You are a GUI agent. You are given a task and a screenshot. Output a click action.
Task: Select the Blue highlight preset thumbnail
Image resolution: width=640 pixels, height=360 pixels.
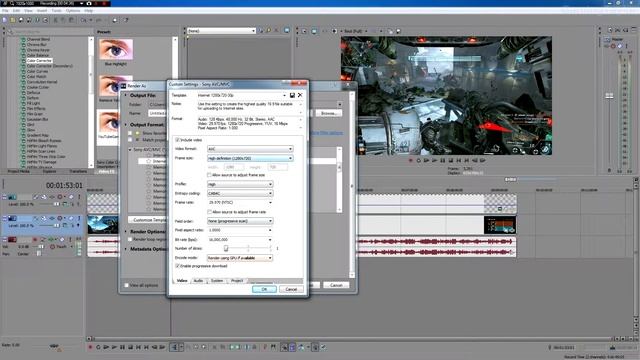pyautogui.click(x=116, y=49)
